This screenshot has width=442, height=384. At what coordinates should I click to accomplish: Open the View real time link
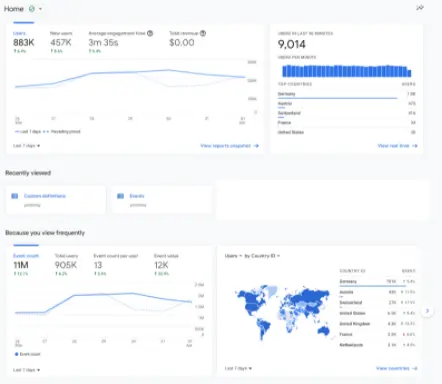coord(397,146)
